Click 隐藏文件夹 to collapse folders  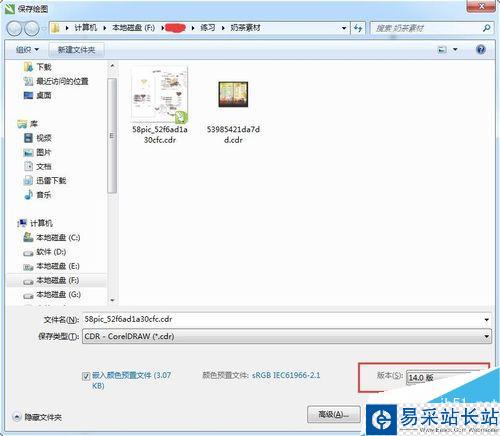37,417
